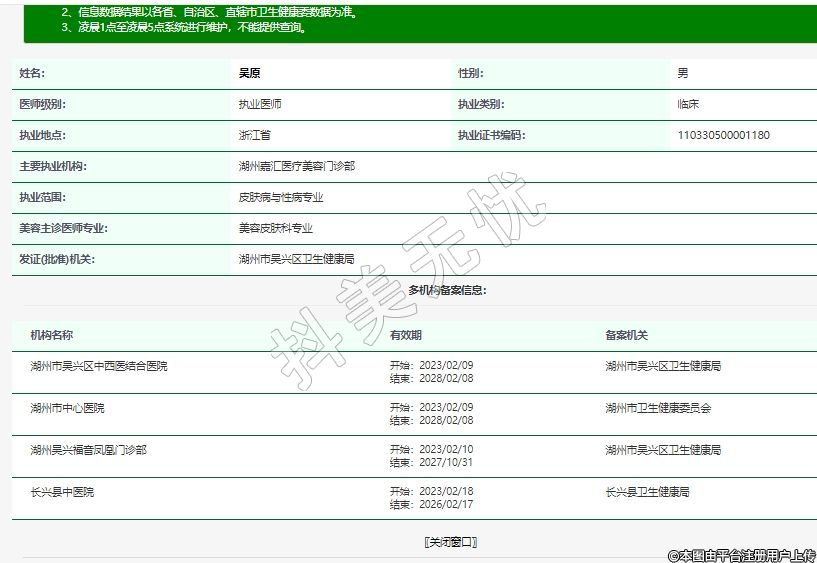Select the certificate number 110330500001180
The image size is (817, 563).
(723, 135)
